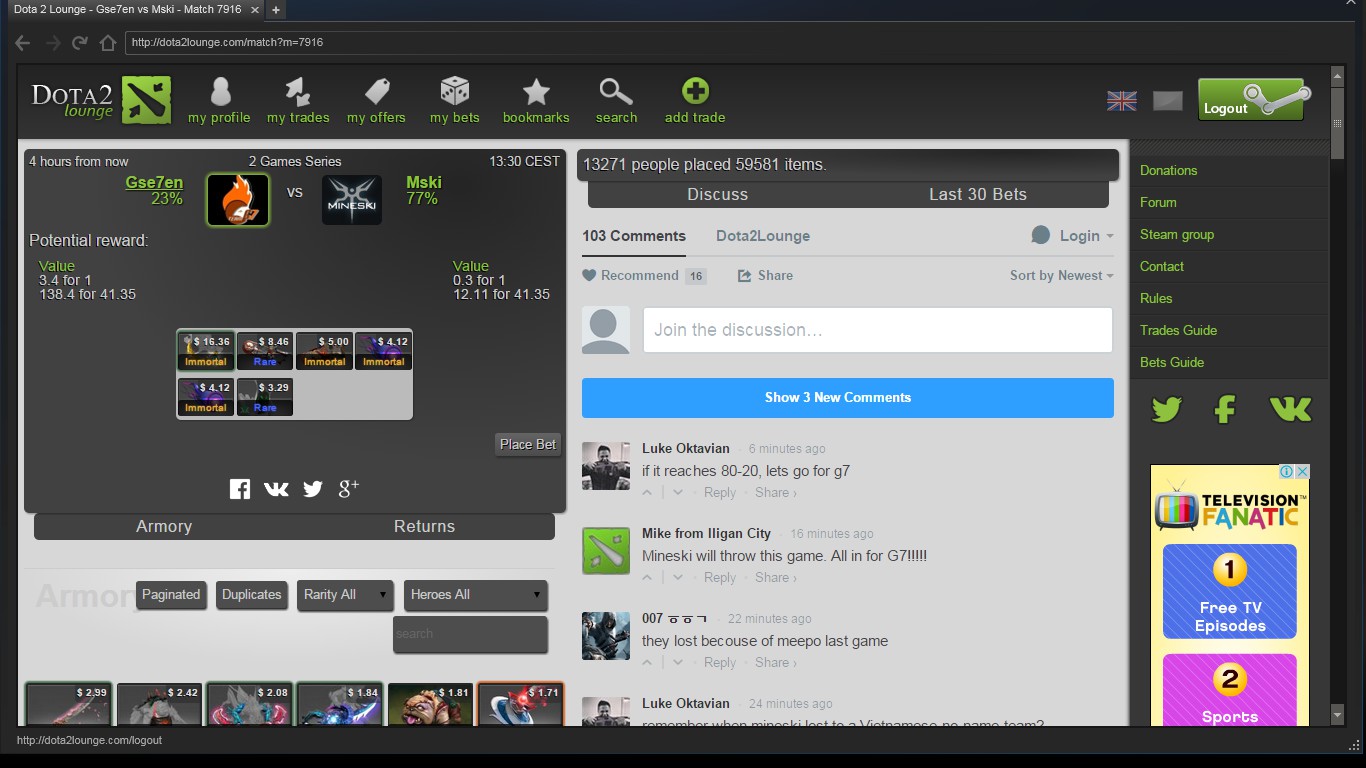Screen dimensions: 1366x768
Task: Upvote Mike from Iligan City's comment
Action: [x=648, y=577]
